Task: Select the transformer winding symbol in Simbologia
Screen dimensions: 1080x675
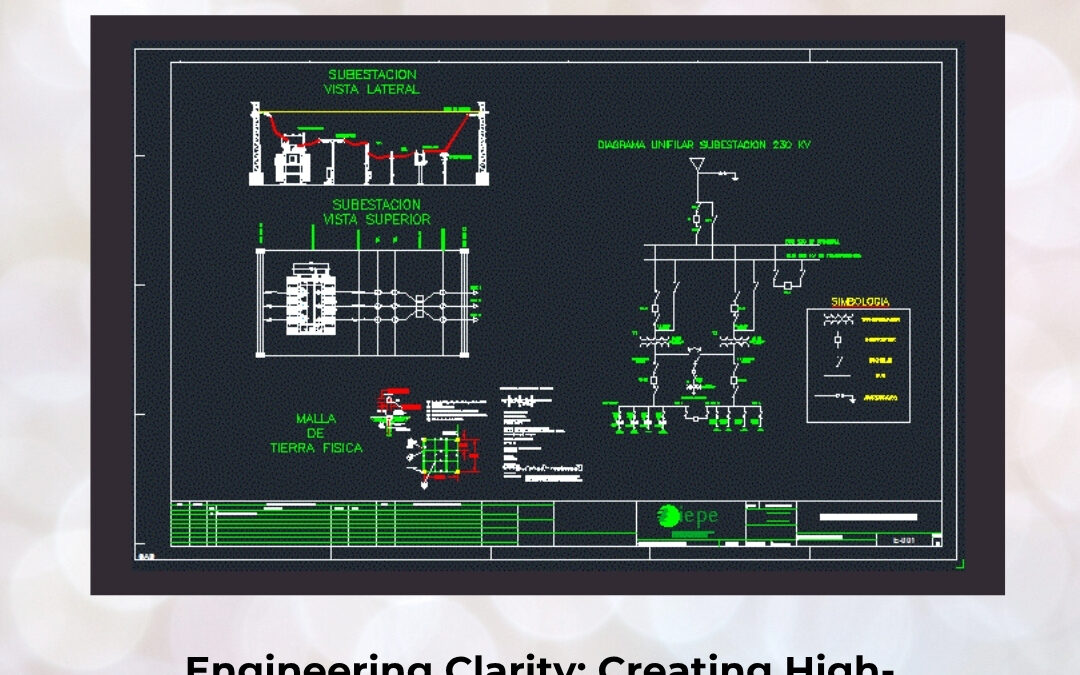Action: pyautogui.click(x=836, y=318)
